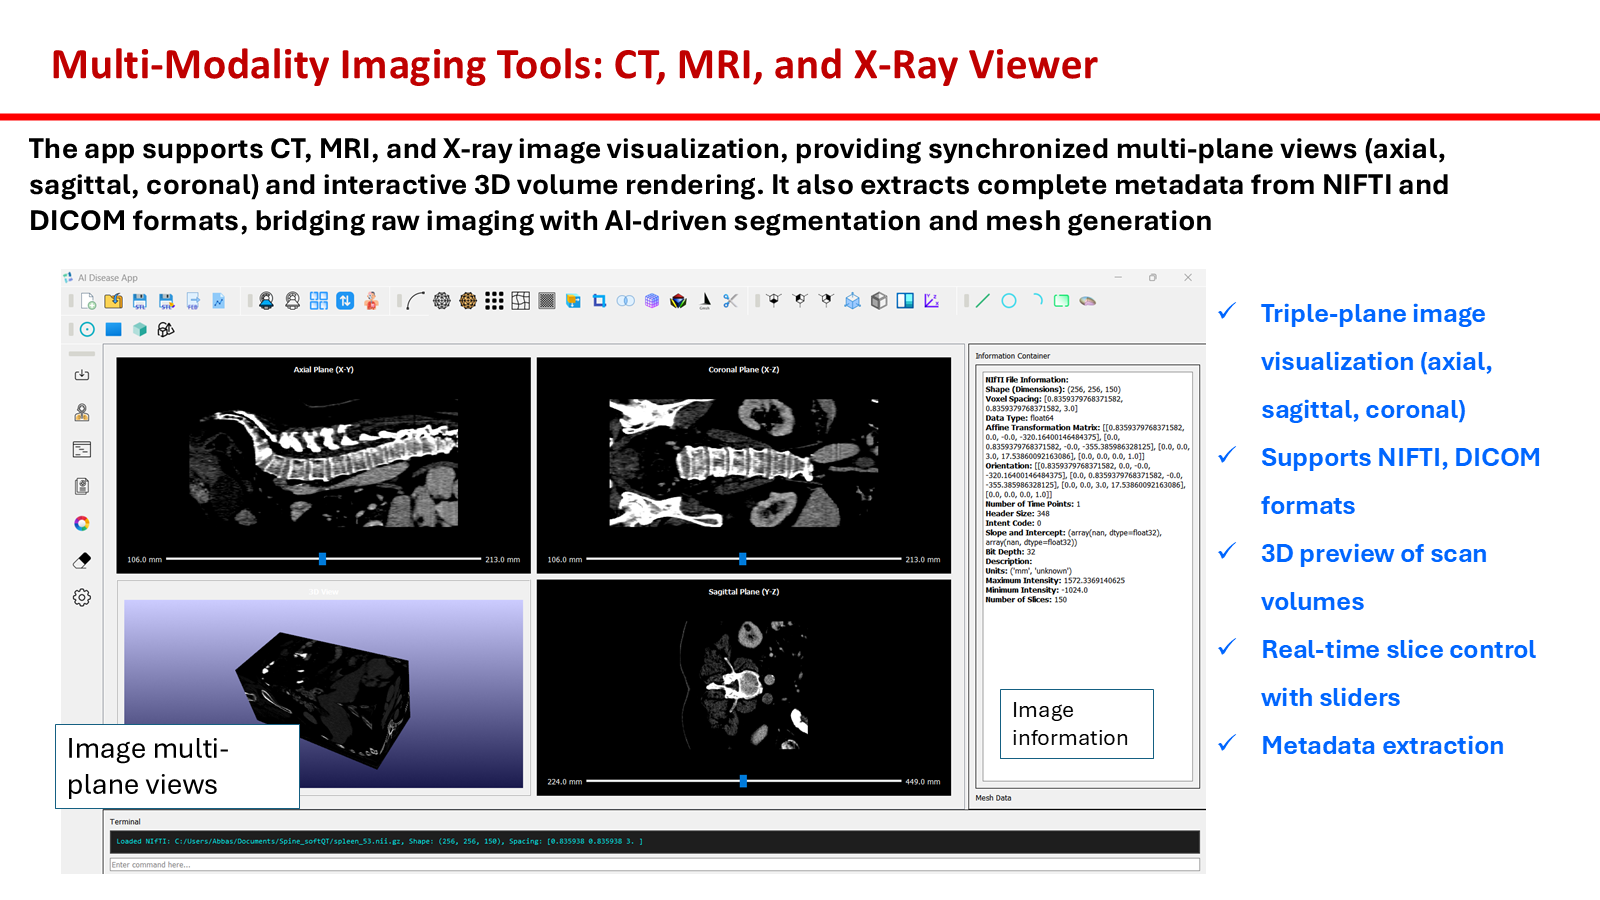Select the scissors cut tool
This screenshot has width=1600, height=900.
click(731, 301)
